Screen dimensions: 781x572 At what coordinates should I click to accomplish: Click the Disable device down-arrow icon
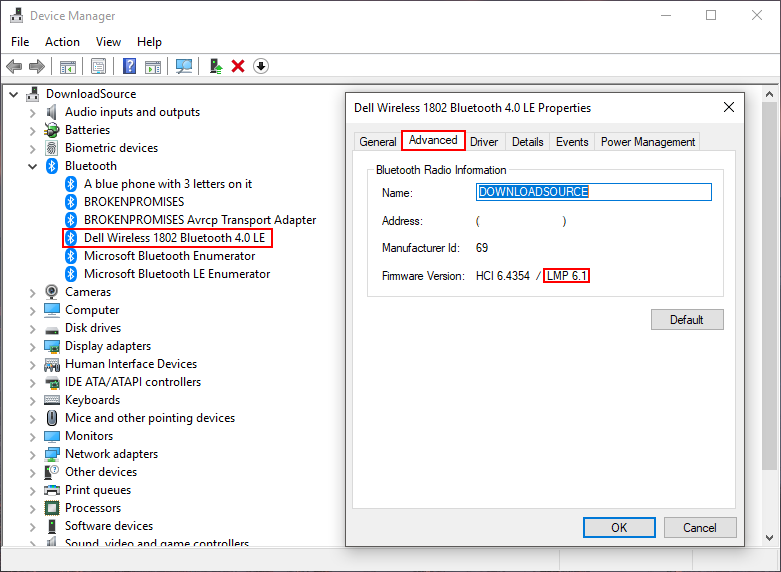click(x=261, y=66)
